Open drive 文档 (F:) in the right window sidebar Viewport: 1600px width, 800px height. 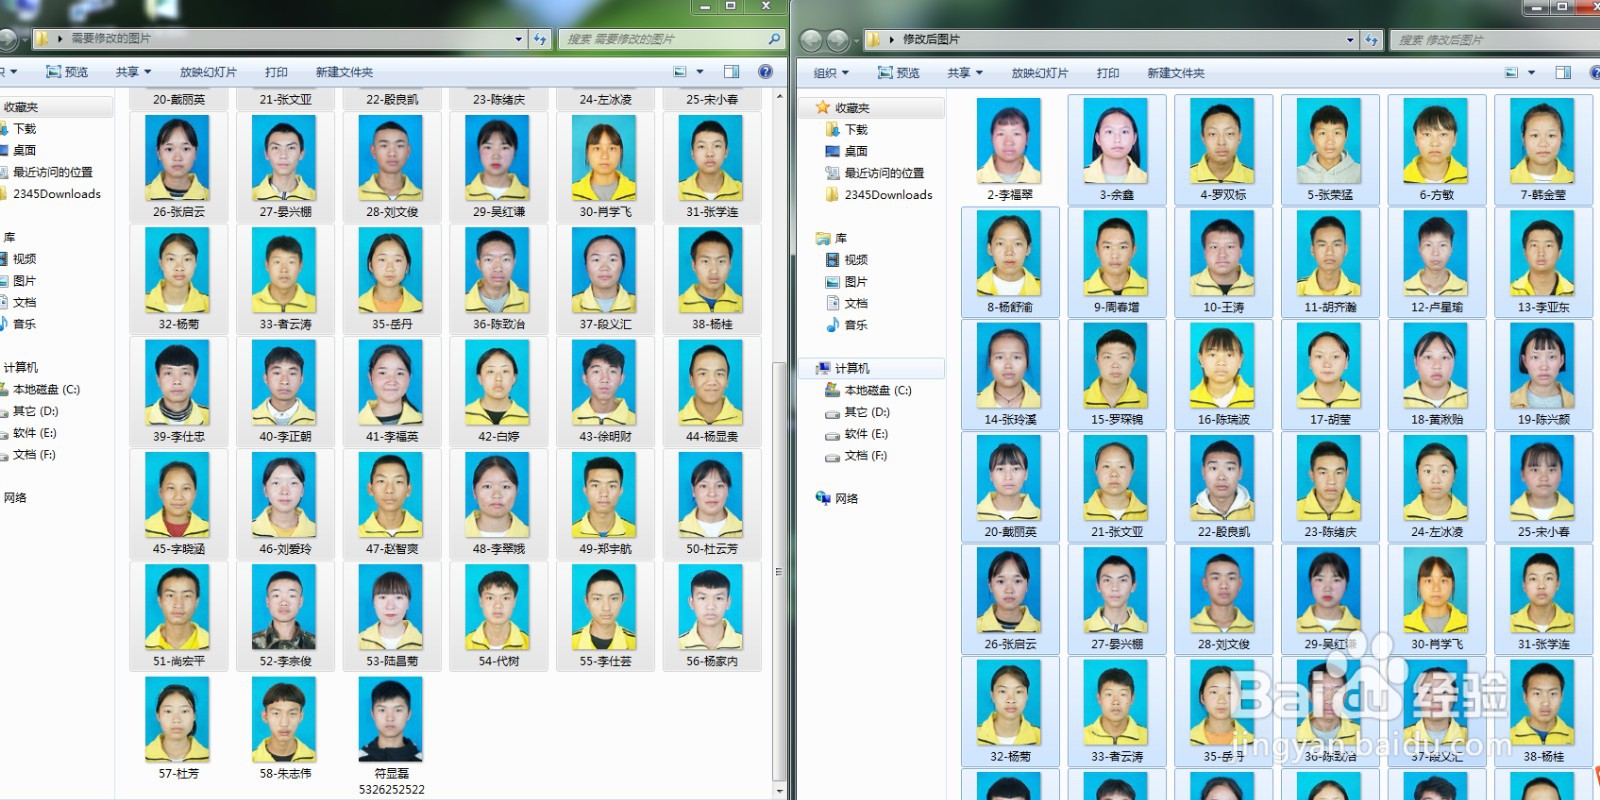click(857, 455)
